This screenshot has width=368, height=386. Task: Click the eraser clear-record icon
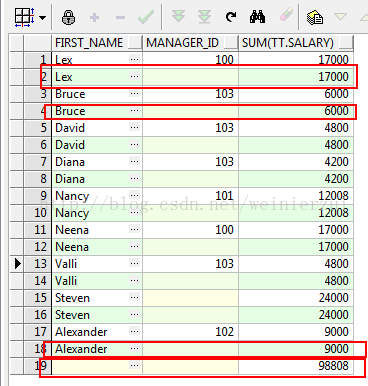pyautogui.click(x=286, y=15)
